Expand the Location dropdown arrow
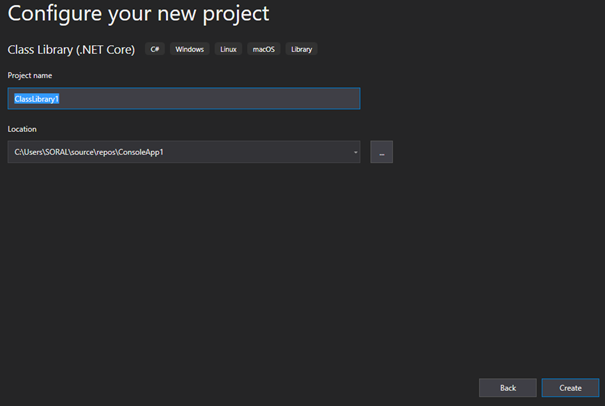The width and height of the screenshot is (605, 406). coord(355,152)
